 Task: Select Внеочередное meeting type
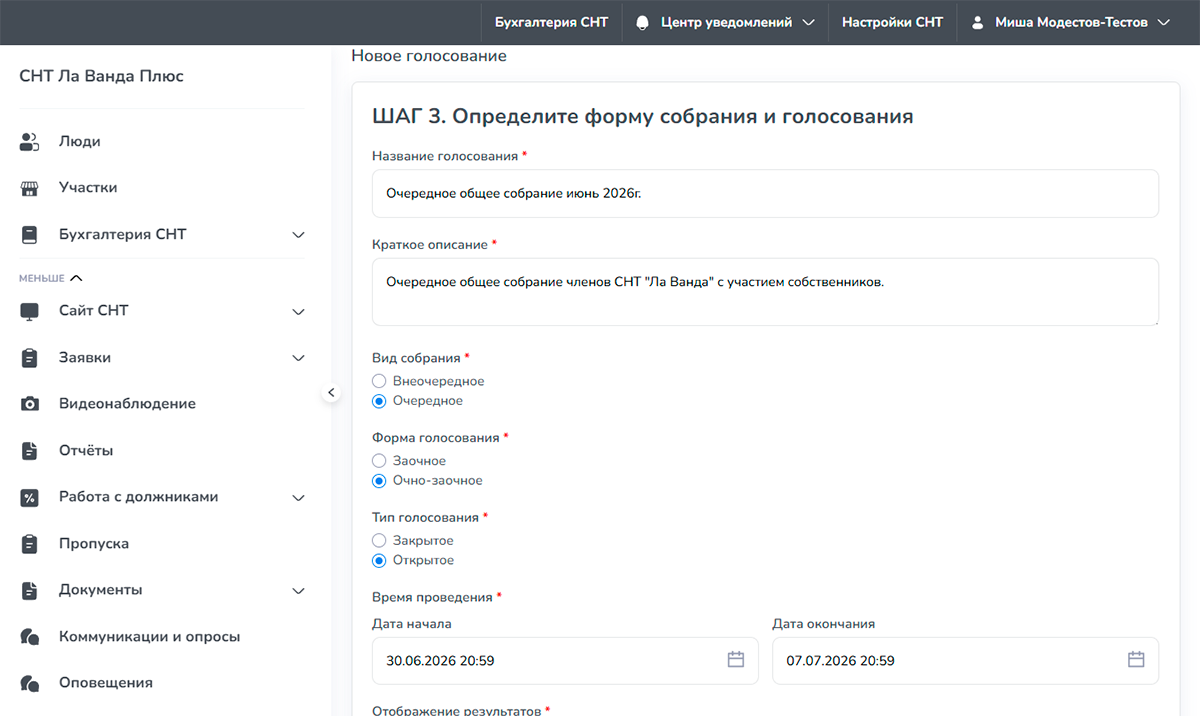tap(378, 381)
